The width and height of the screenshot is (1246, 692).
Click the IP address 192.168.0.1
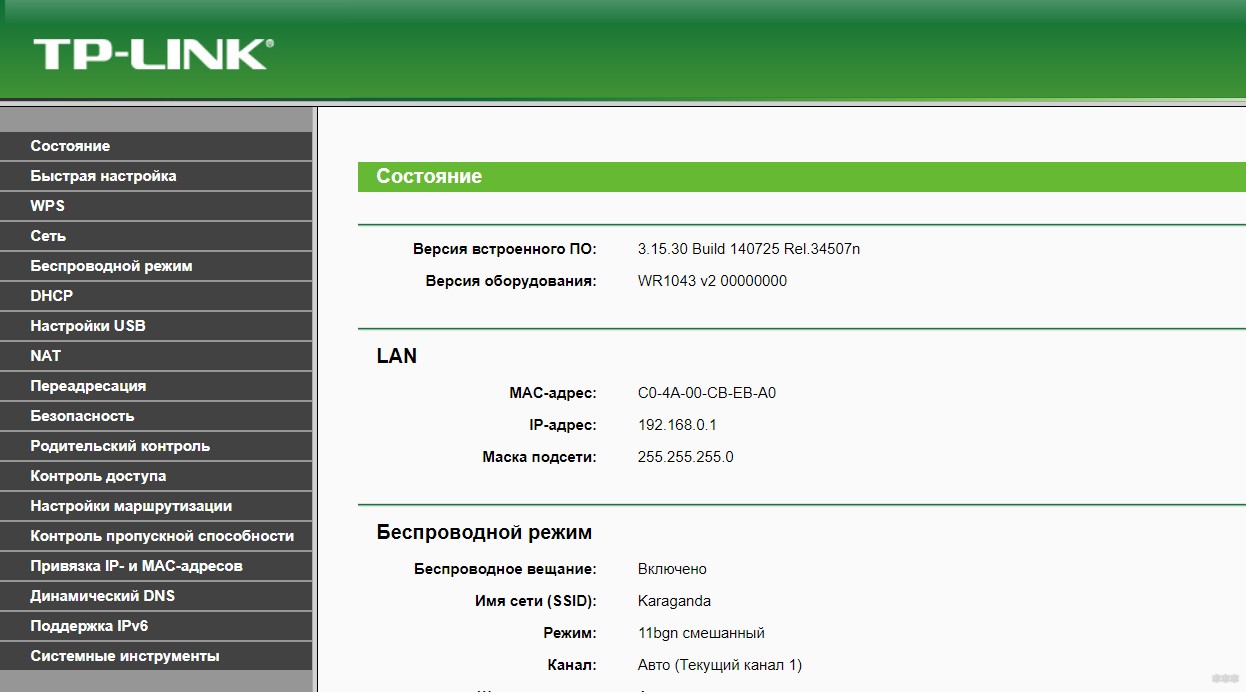coord(677,425)
